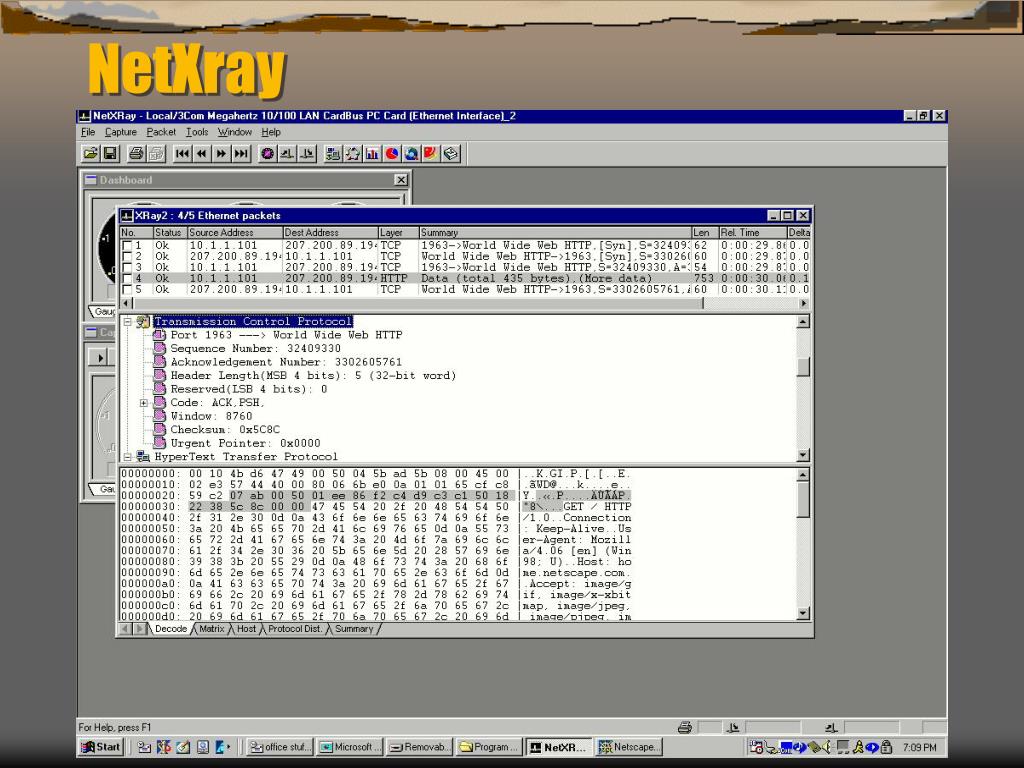
Task: Switch to the Host tab
Action: click(x=246, y=629)
